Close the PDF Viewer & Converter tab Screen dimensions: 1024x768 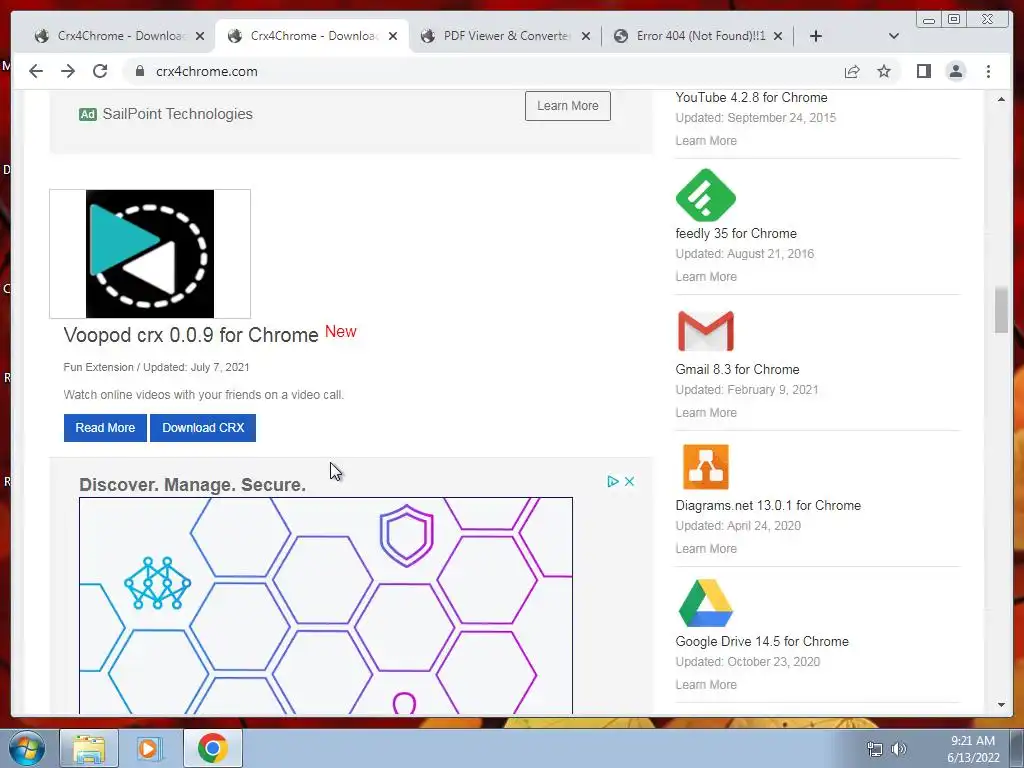click(x=586, y=36)
